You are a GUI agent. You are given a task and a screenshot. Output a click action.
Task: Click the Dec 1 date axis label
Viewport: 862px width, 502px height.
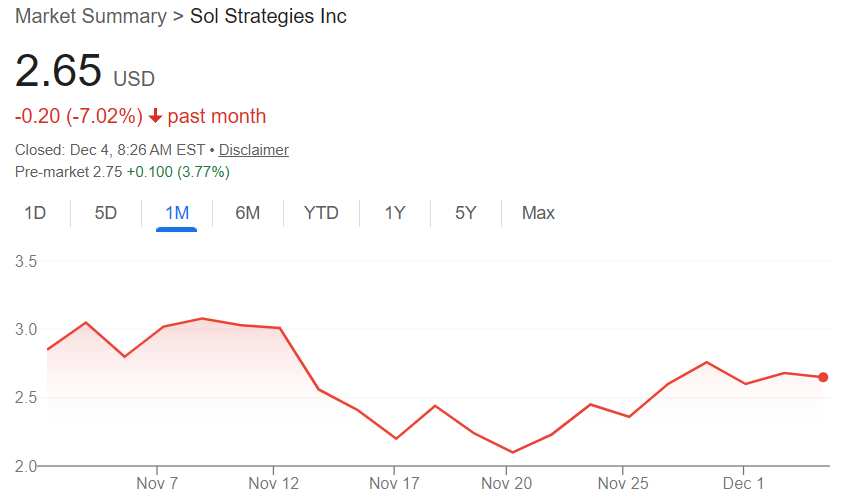click(744, 484)
